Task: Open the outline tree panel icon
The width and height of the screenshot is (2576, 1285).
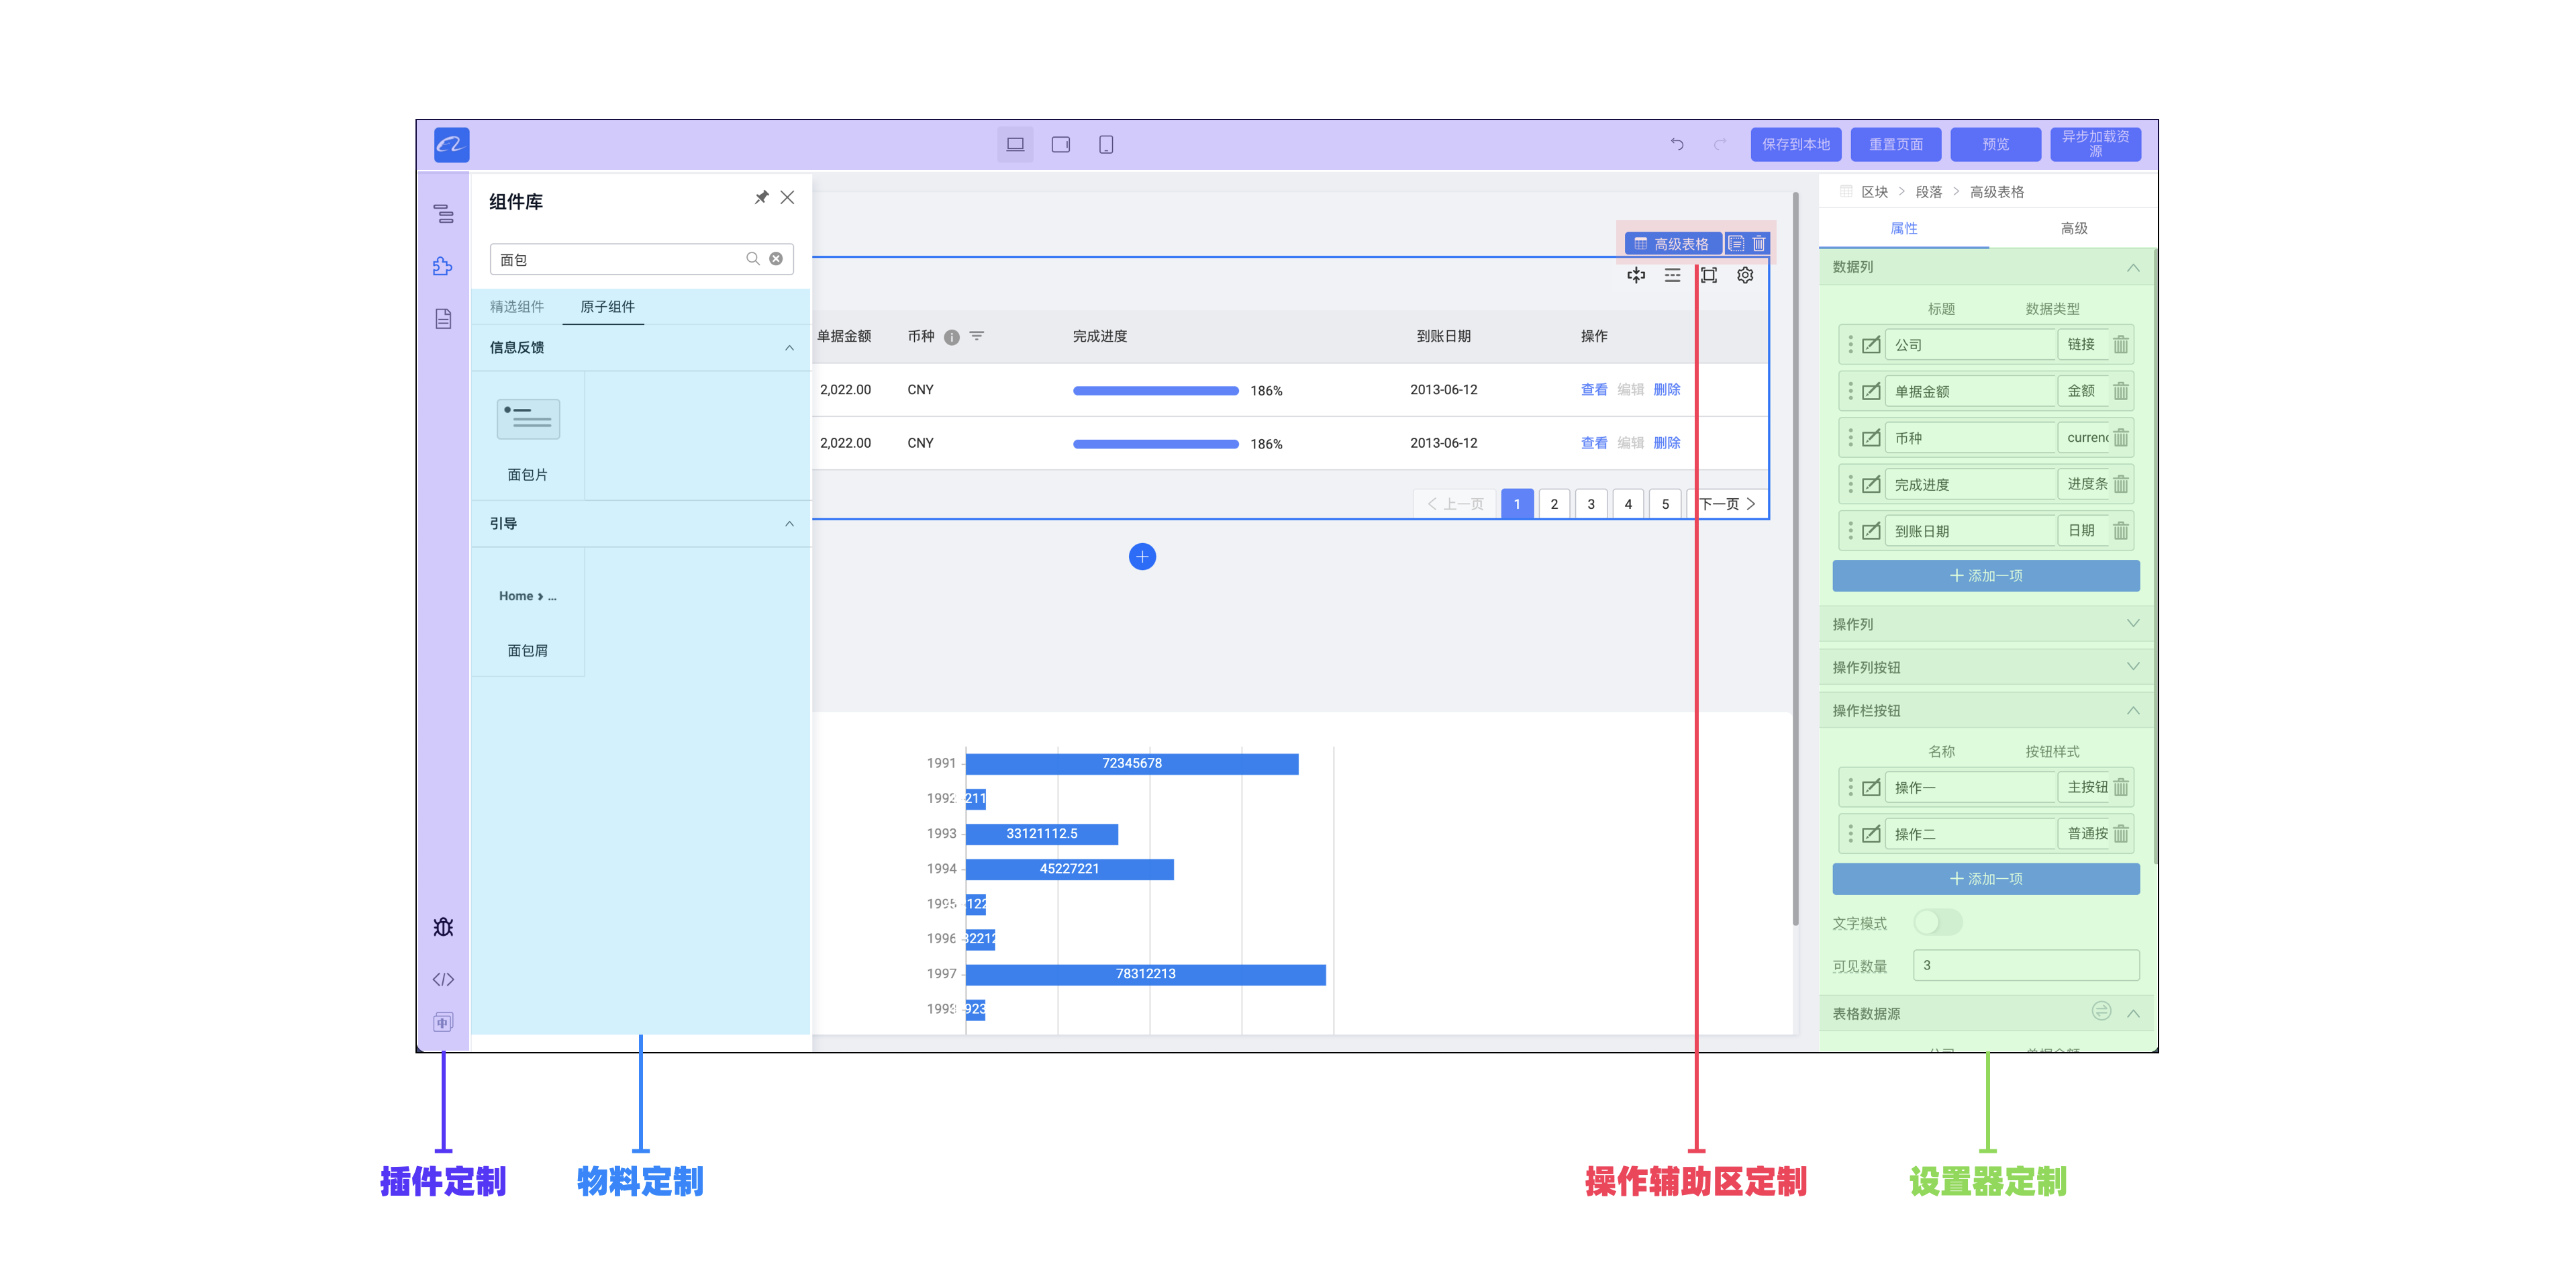Action: click(x=443, y=214)
